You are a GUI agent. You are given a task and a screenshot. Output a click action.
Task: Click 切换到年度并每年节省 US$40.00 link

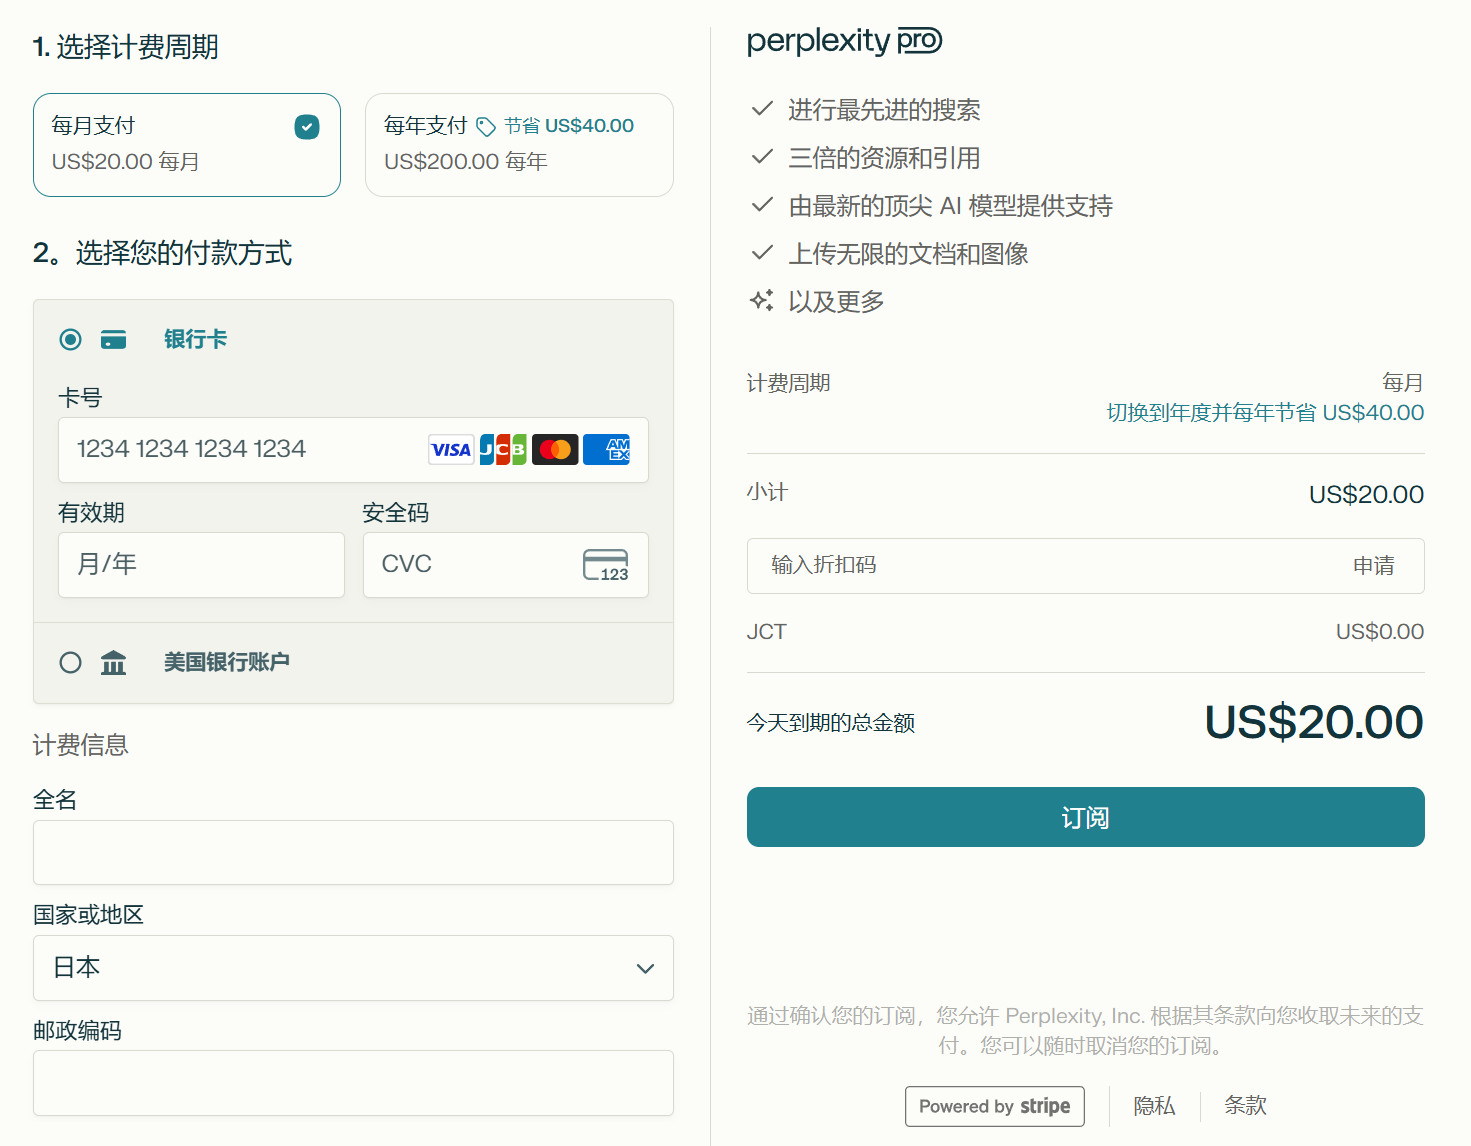pos(1265,413)
